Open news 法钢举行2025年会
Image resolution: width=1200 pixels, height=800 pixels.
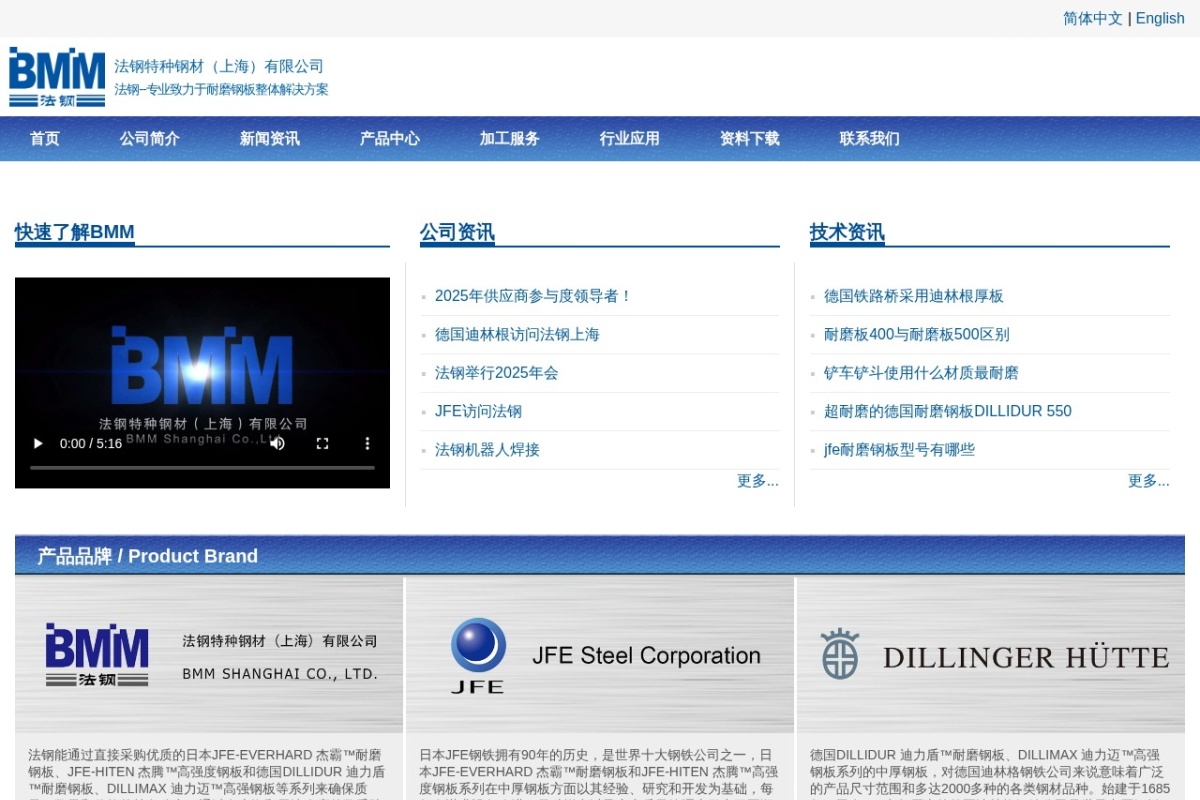coord(497,373)
